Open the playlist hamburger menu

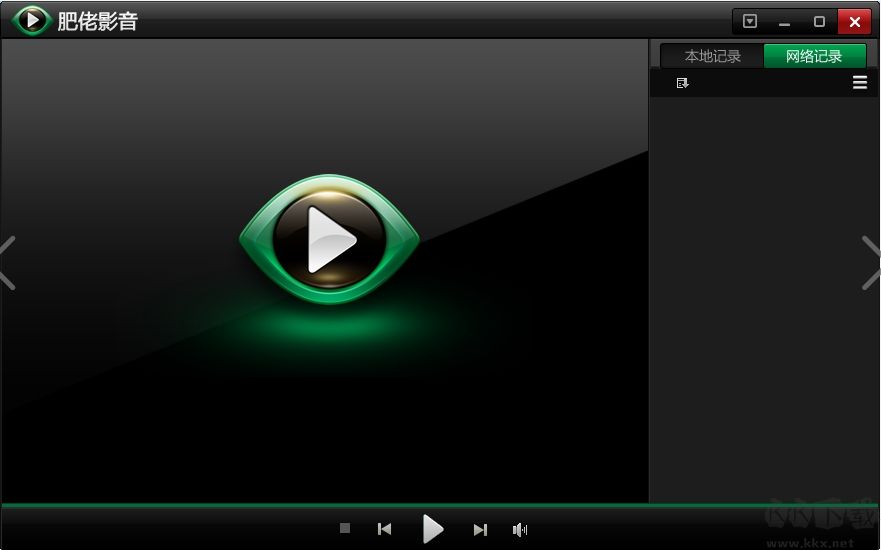pos(860,83)
